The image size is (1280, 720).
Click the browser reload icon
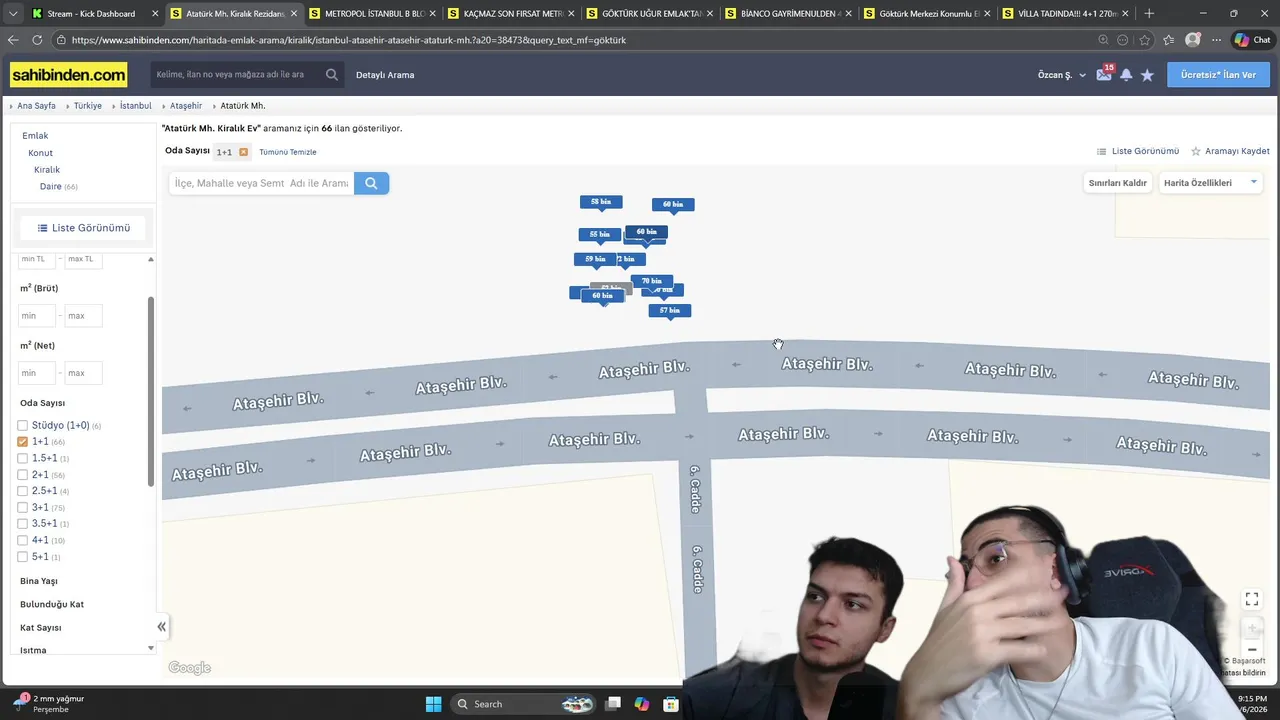click(37, 40)
